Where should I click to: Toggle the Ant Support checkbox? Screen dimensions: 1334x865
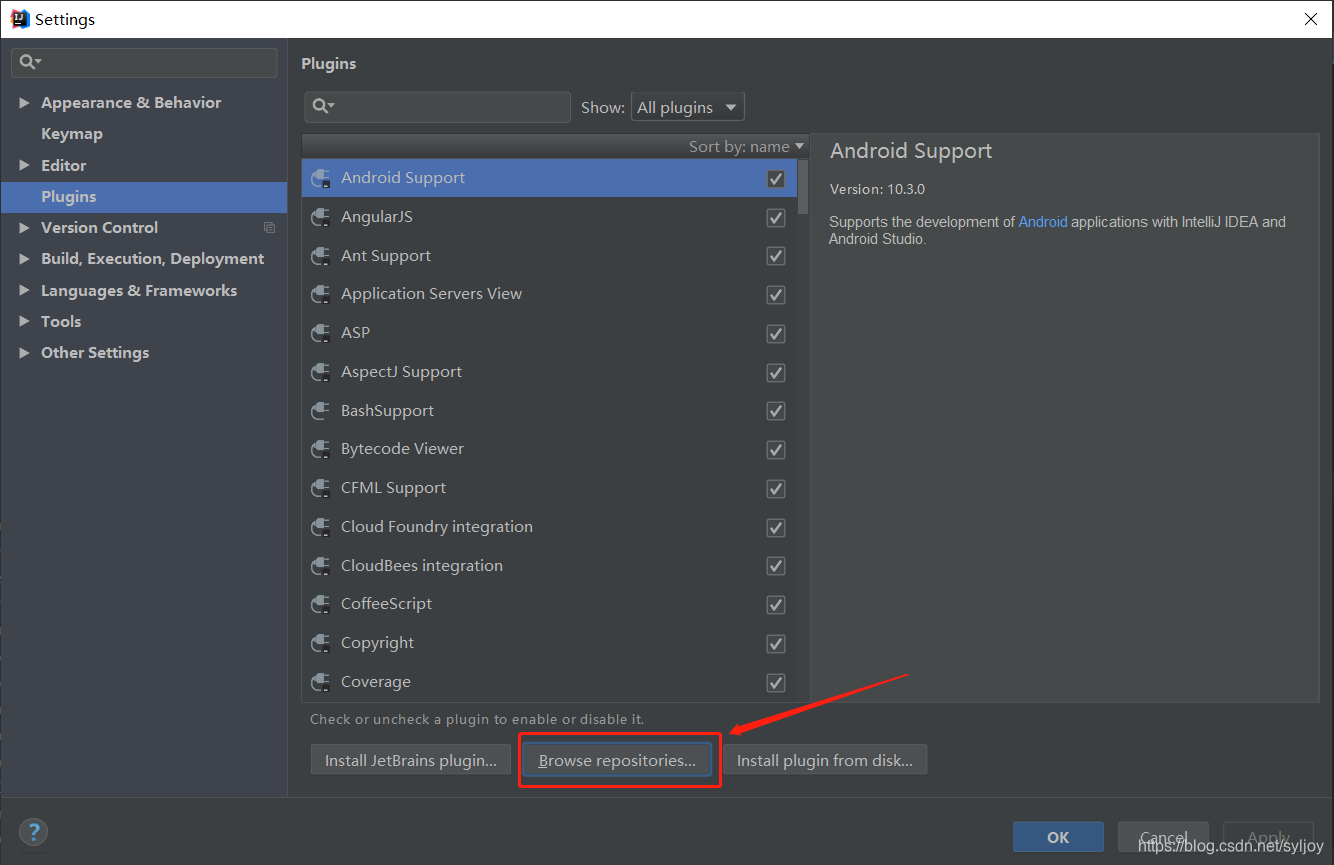pos(776,256)
